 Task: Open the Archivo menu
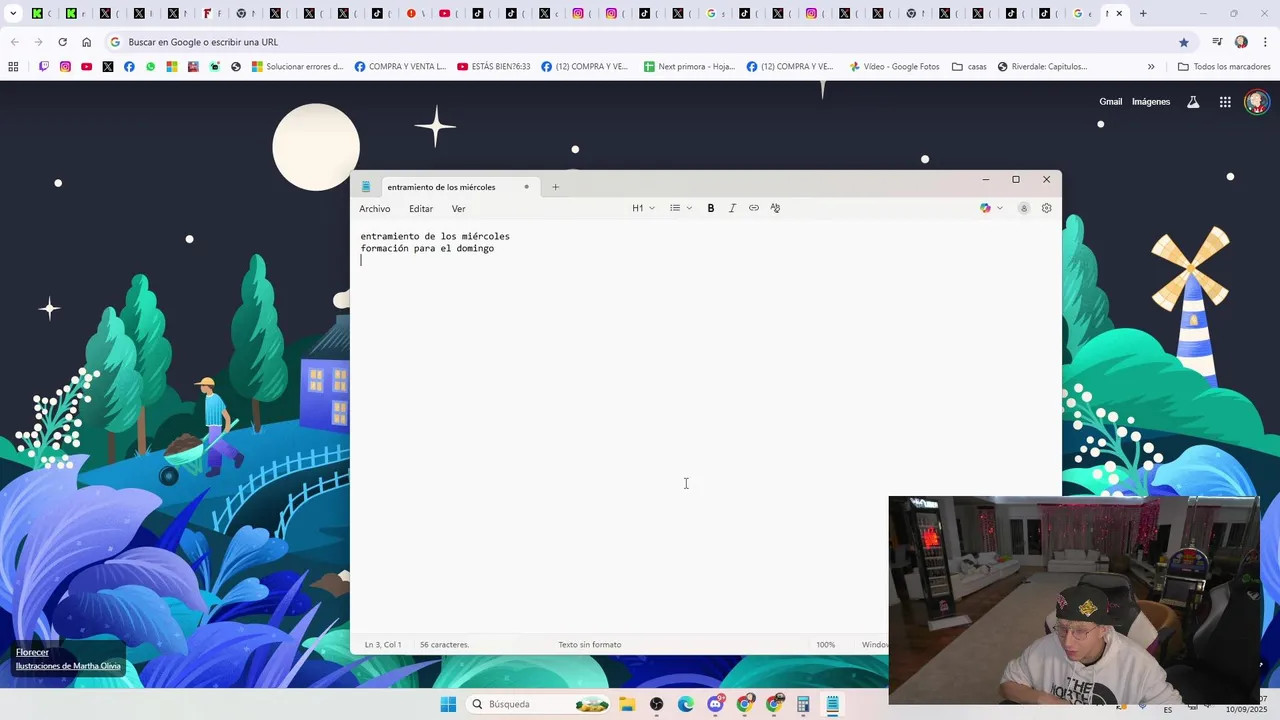tap(375, 209)
